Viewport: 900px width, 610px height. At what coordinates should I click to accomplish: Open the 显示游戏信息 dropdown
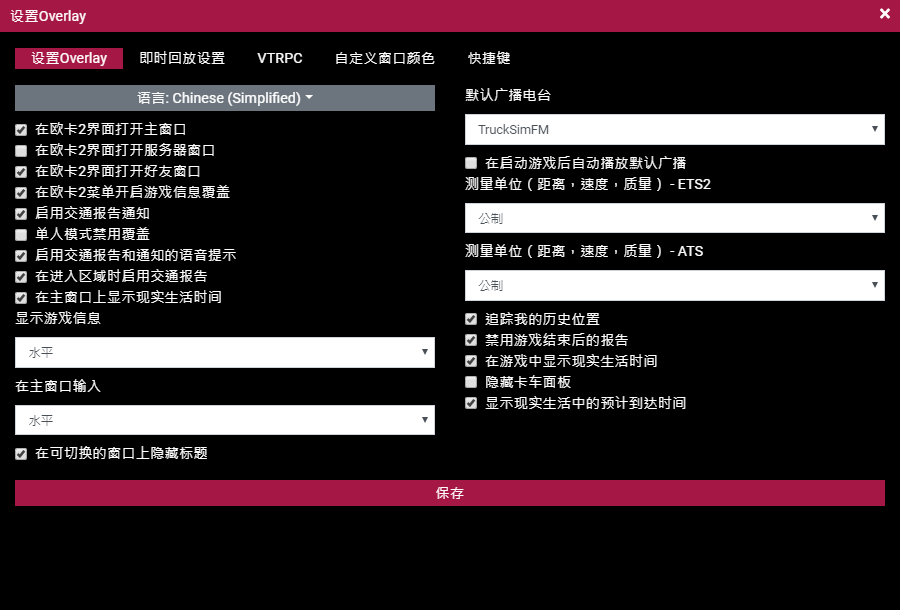coord(225,352)
